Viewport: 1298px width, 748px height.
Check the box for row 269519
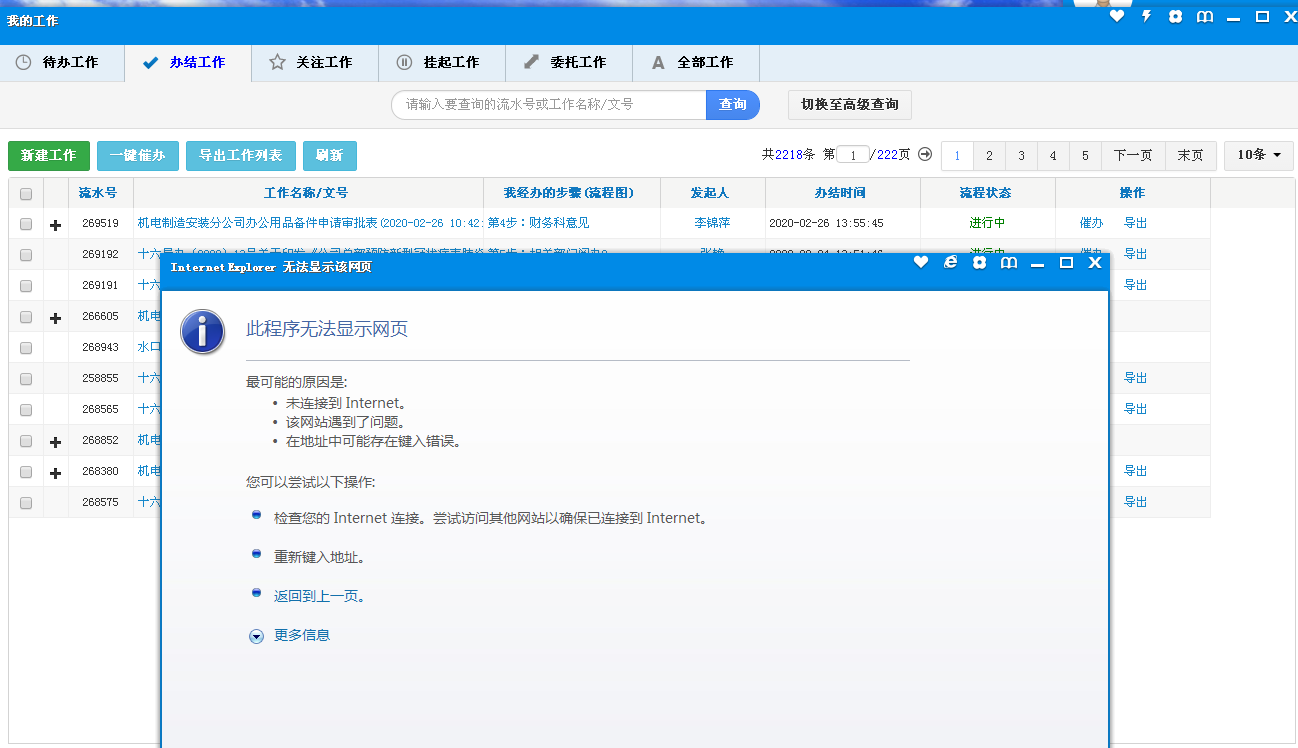26,224
